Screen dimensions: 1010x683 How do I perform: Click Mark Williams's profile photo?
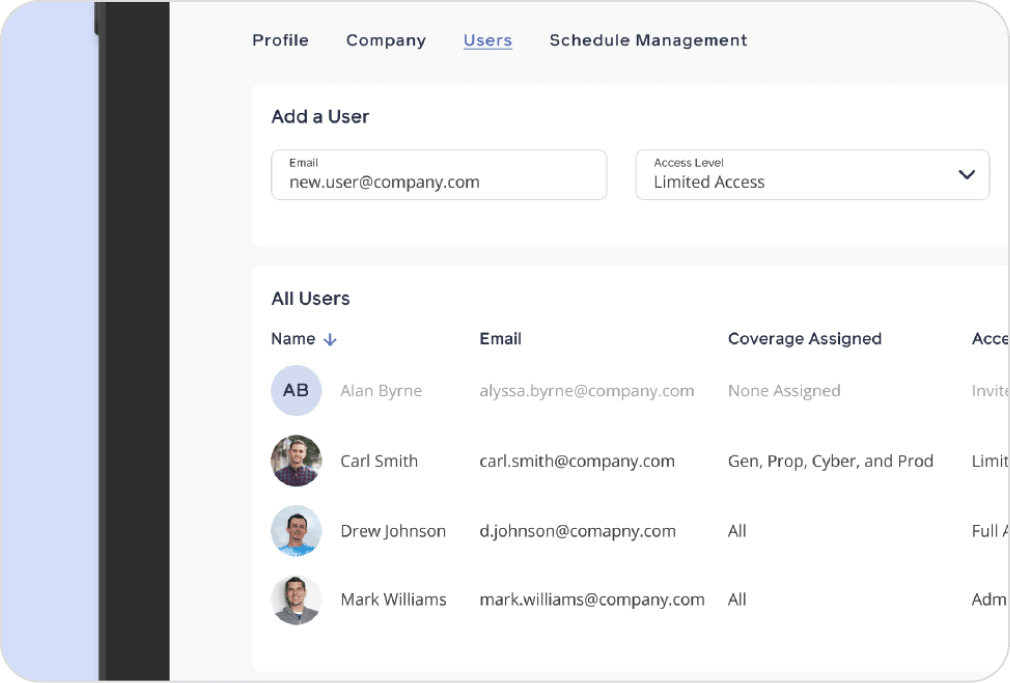[x=296, y=600]
